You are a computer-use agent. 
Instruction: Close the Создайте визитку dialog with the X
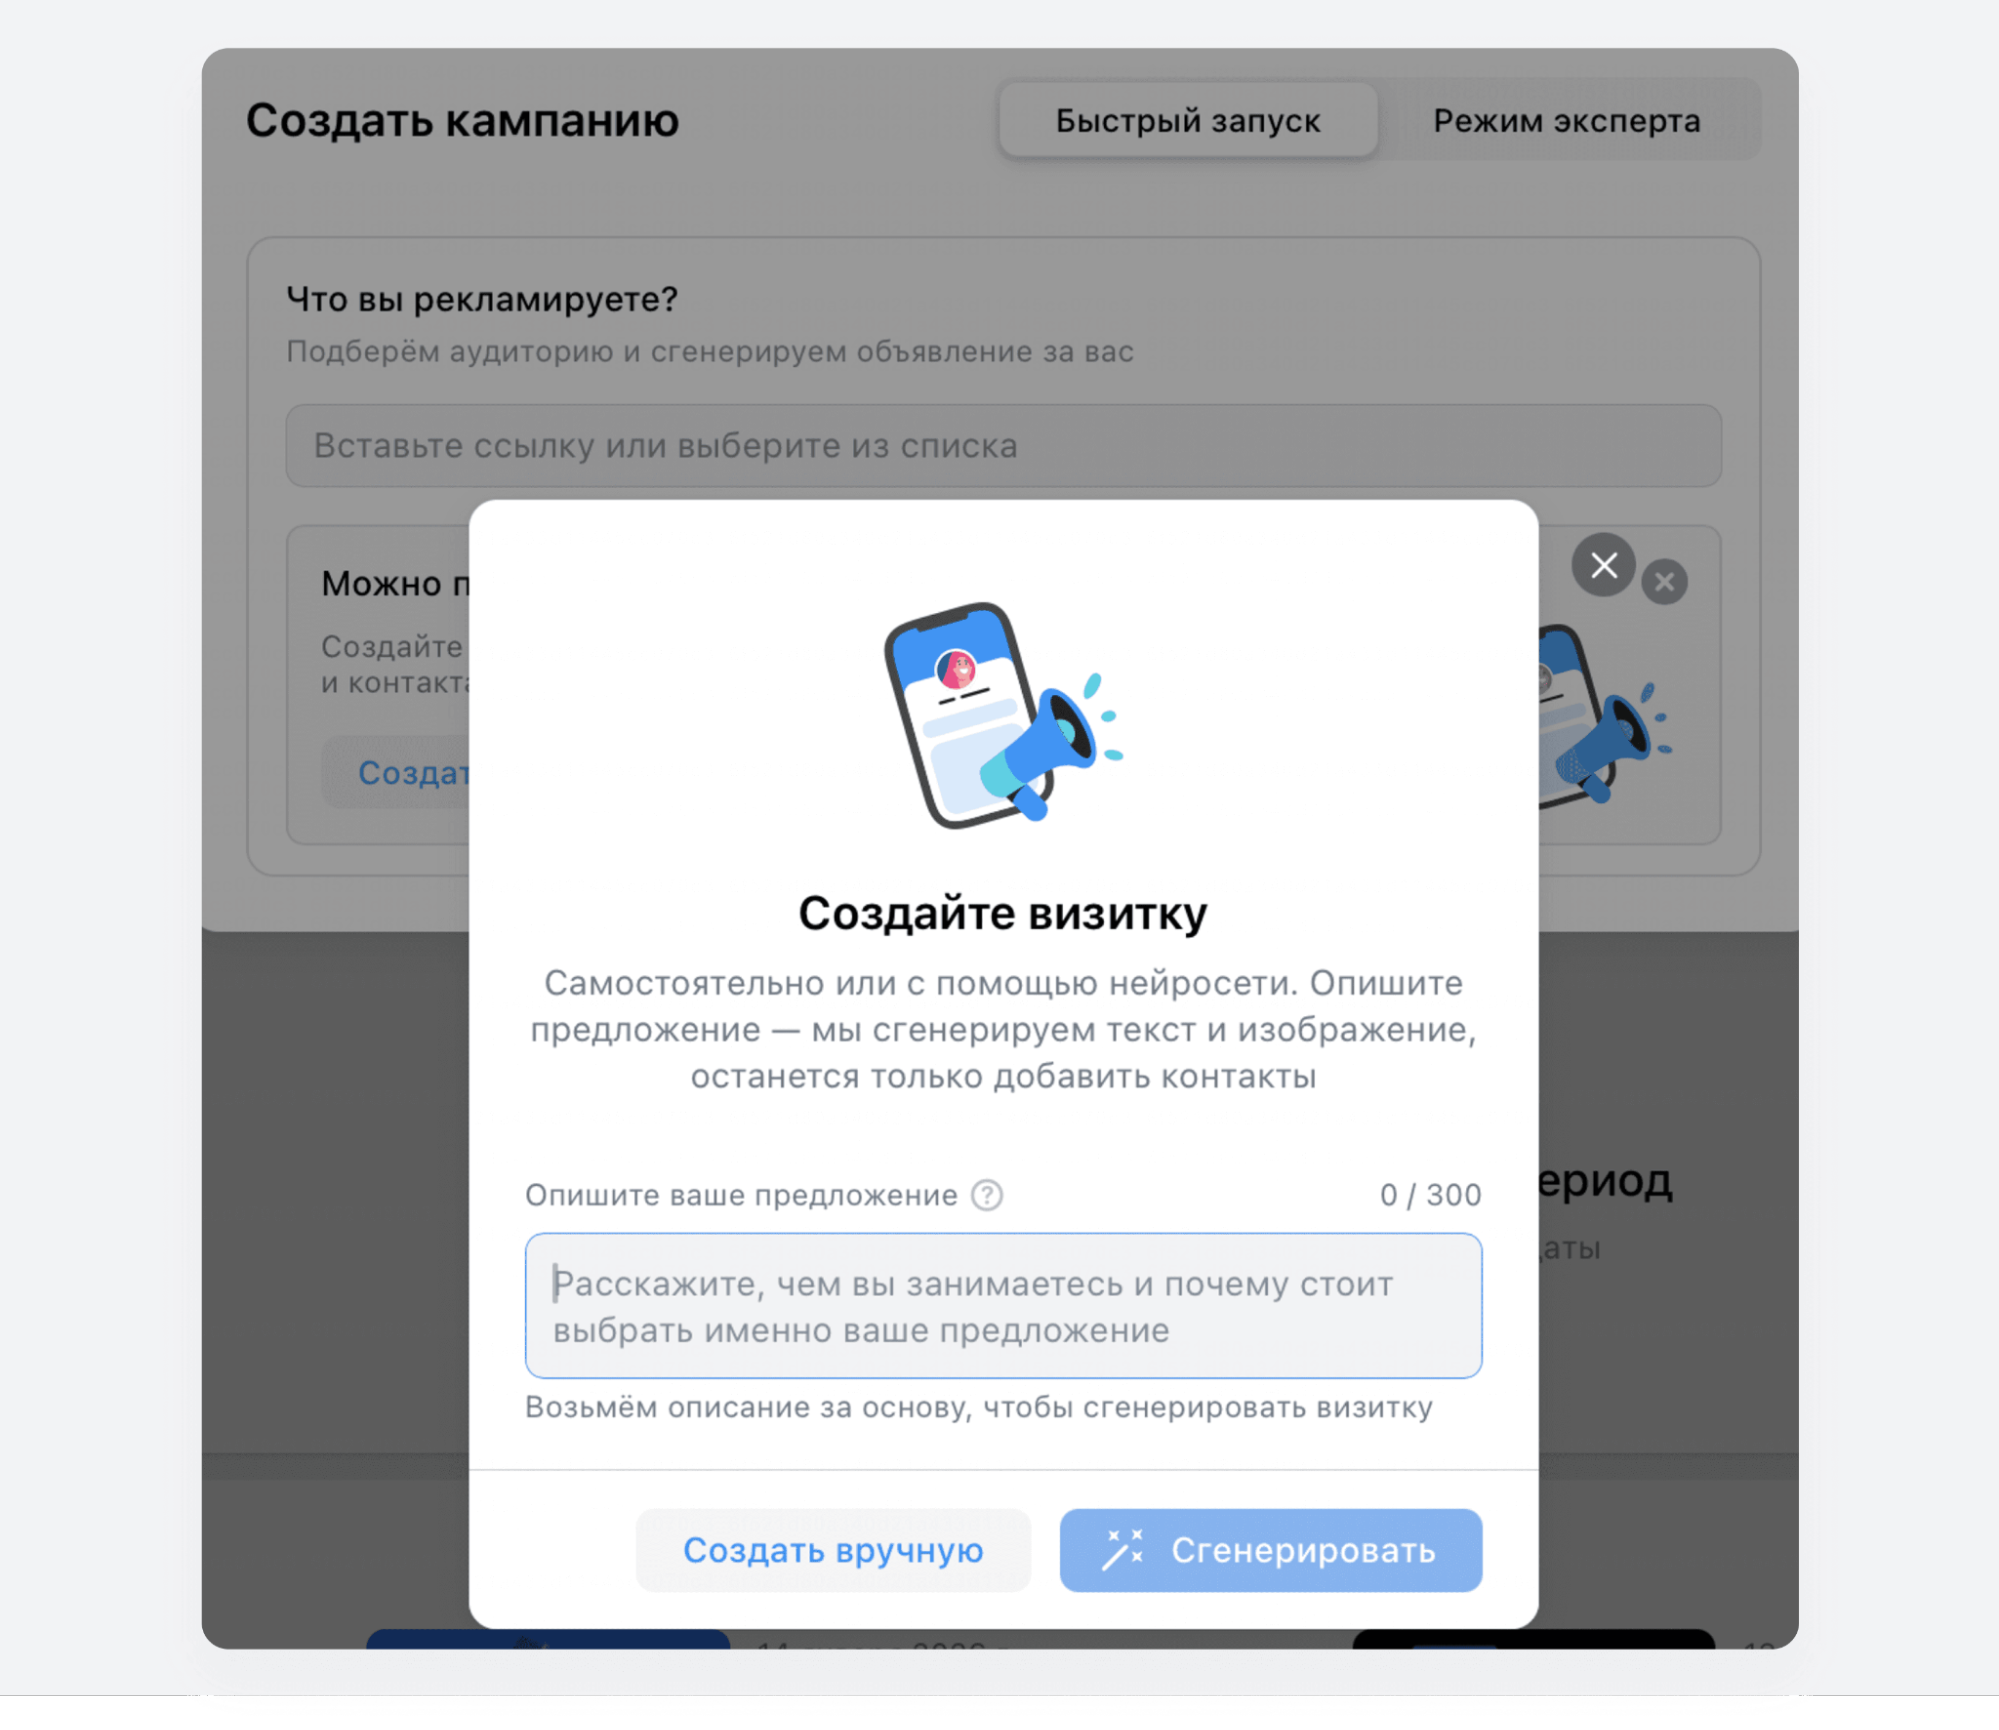(1603, 565)
